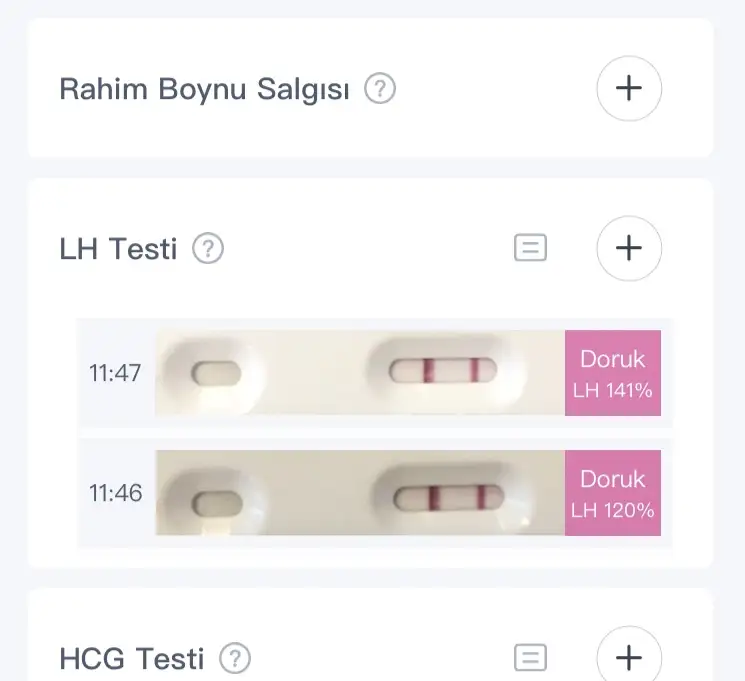Viewport: 745px width, 681px height.
Task: Tap the LH Testi section title
Action: pos(118,248)
